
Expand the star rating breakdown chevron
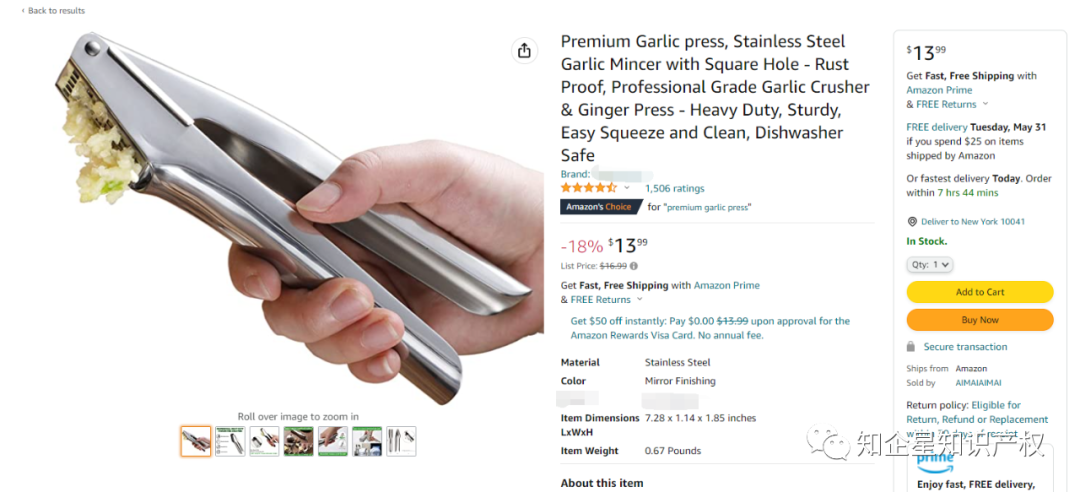click(627, 188)
